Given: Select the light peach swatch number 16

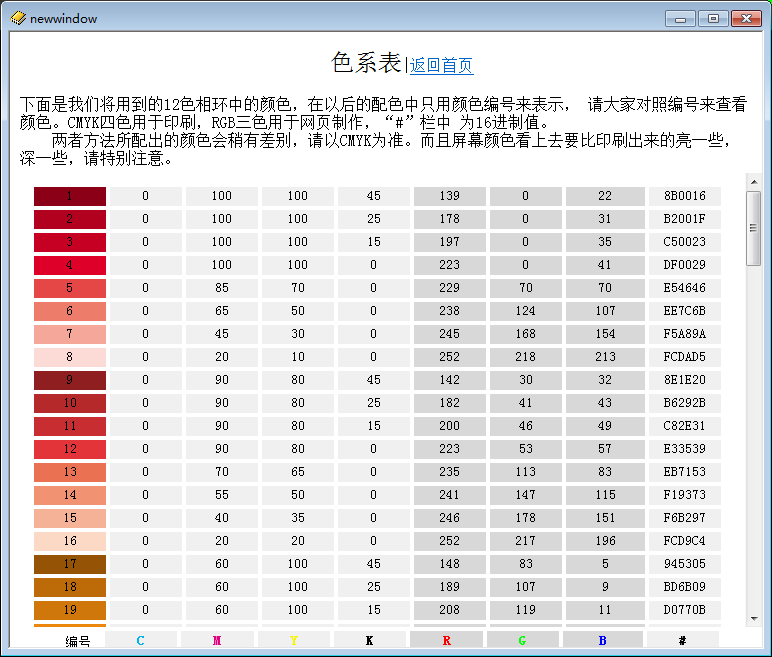Looking at the screenshot, I should pos(69,541).
